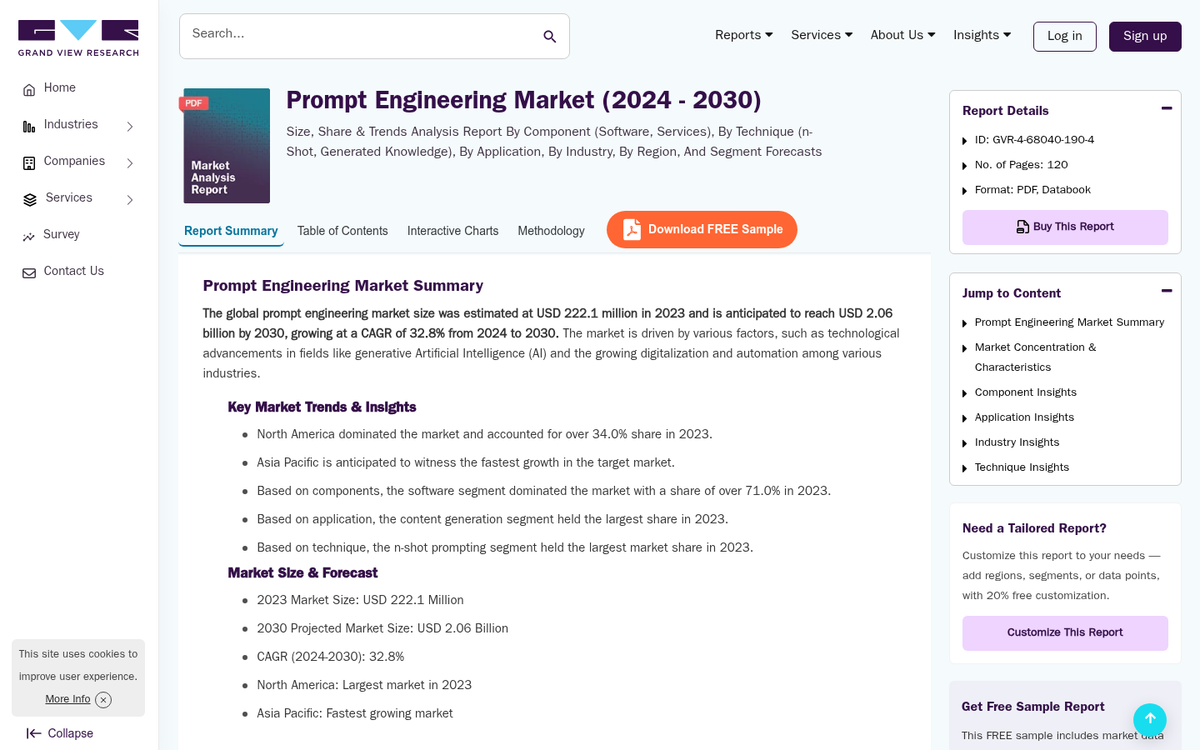Click the No. of Pages: 120 text
The height and width of the screenshot is (750, 1200).
1021,165
